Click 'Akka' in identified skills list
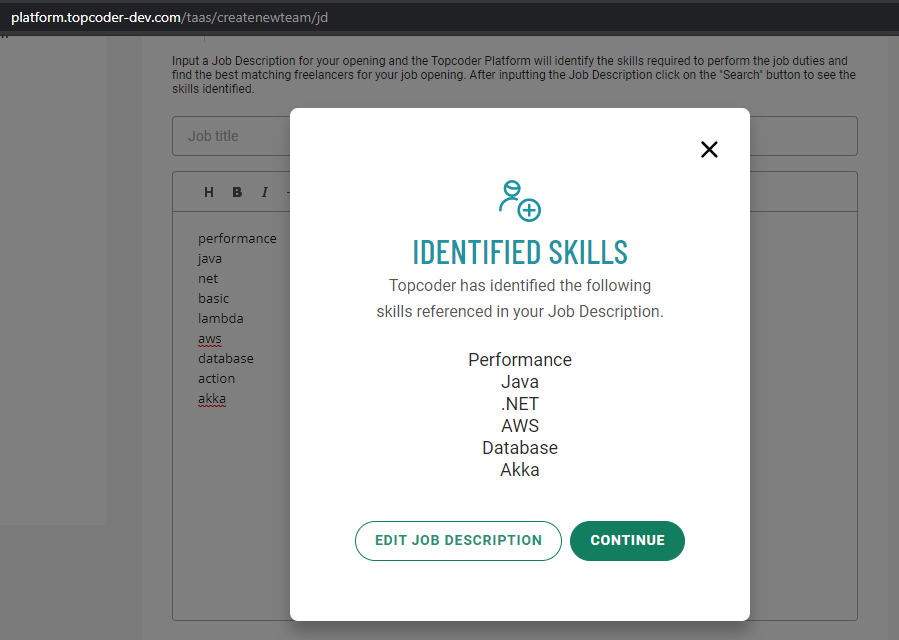The width and height of the screenshot is (899, 640). point(520,470)
